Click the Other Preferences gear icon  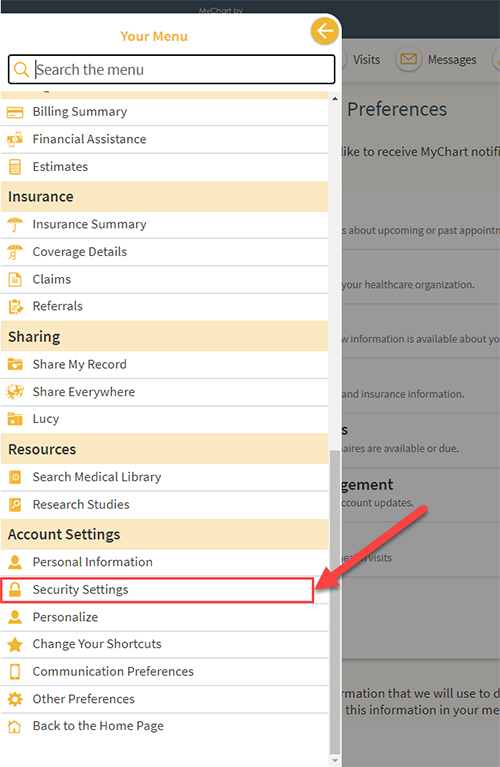coord(15,699)
